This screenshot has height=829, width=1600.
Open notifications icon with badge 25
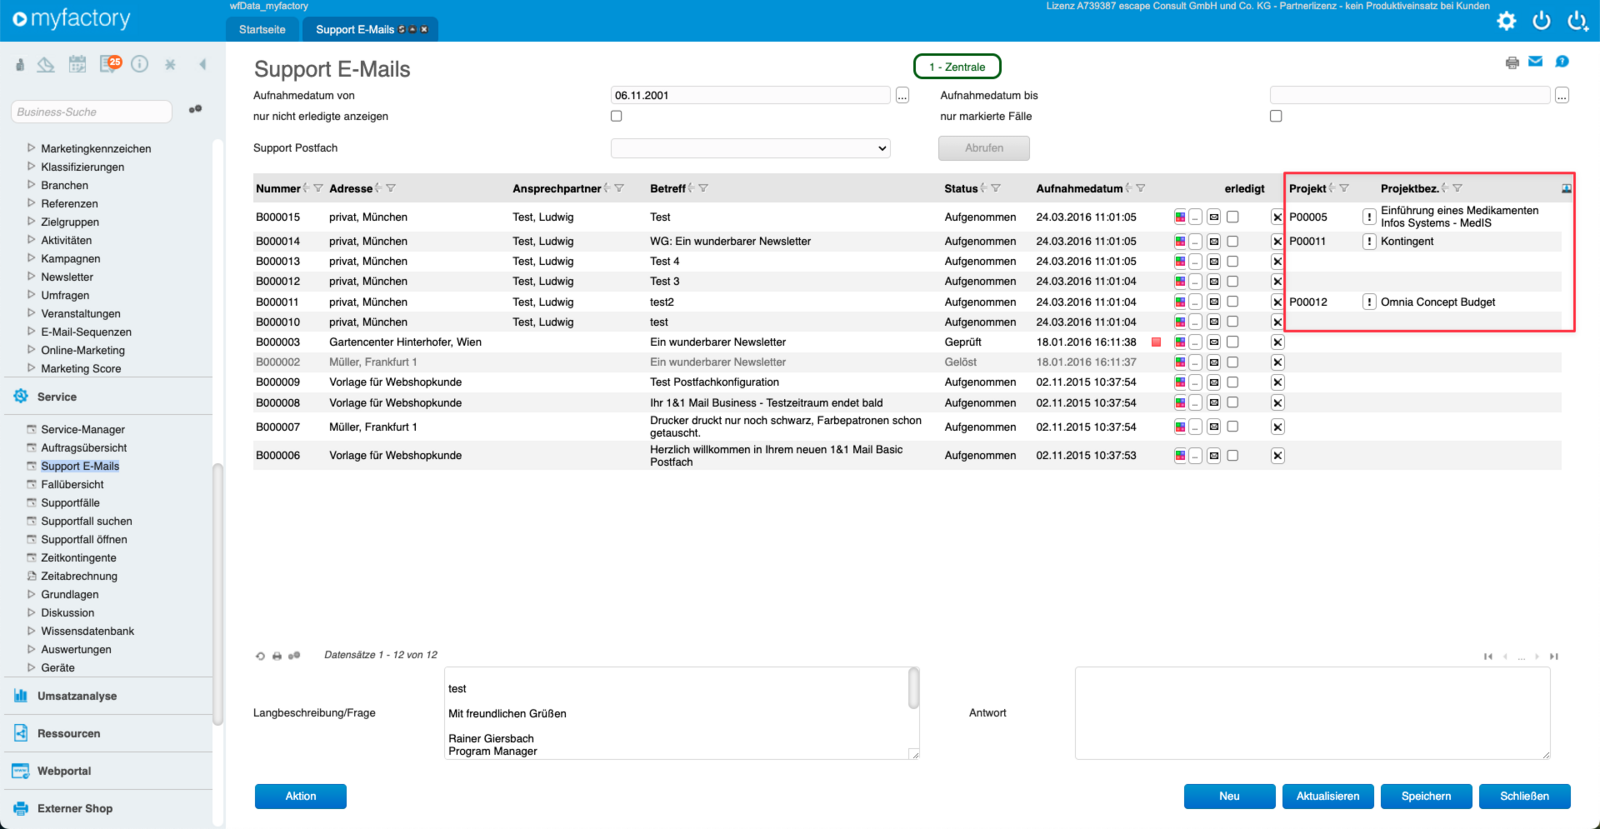pos(110,64)
